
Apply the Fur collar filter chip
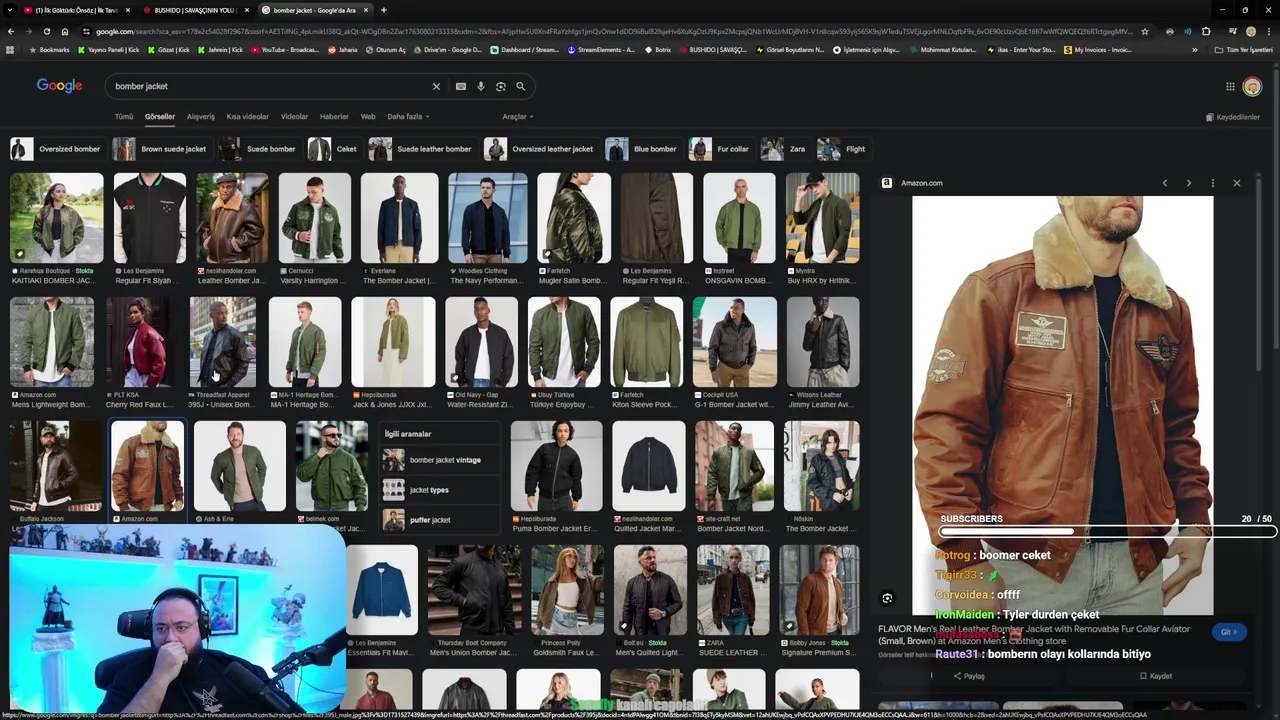(x=721, y=149)
